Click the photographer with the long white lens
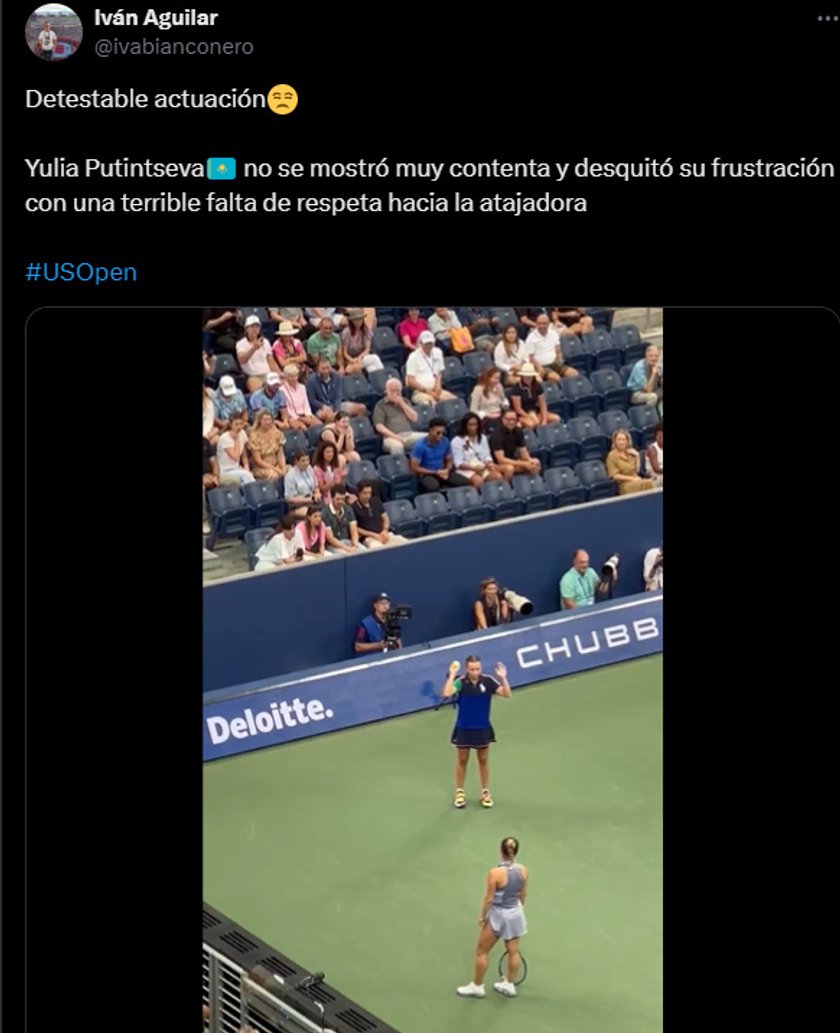The height and width of the screenshot is (1033, 840). point(500,603)
